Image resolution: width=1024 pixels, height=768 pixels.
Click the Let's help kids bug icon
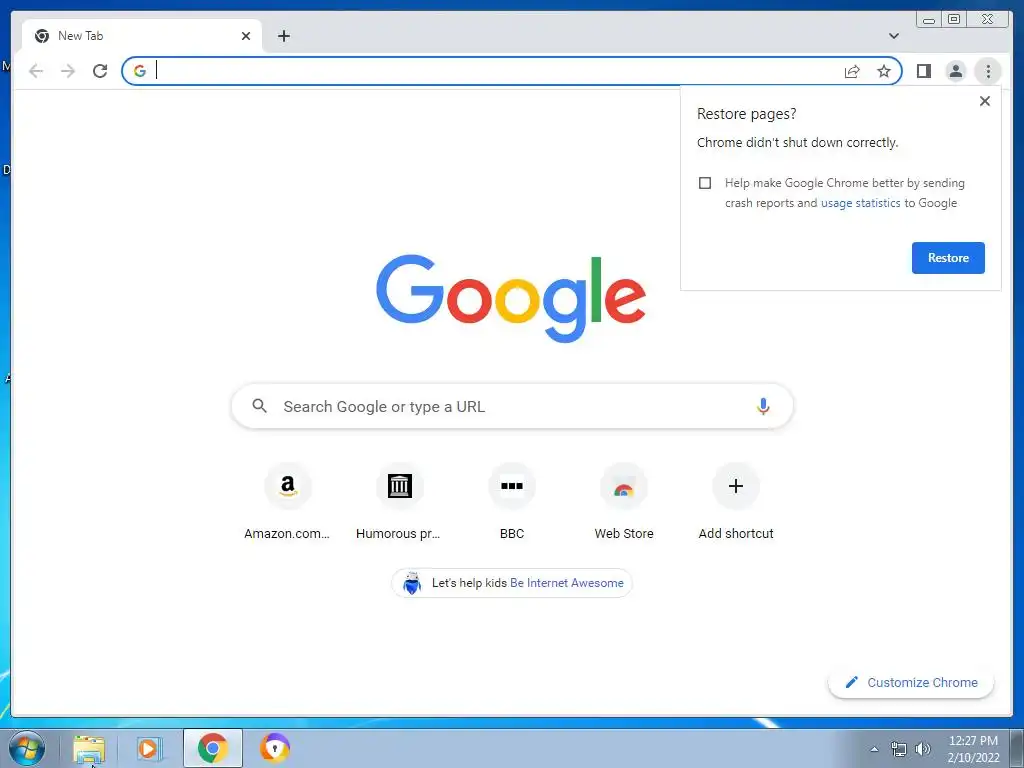tap(412, 583)
